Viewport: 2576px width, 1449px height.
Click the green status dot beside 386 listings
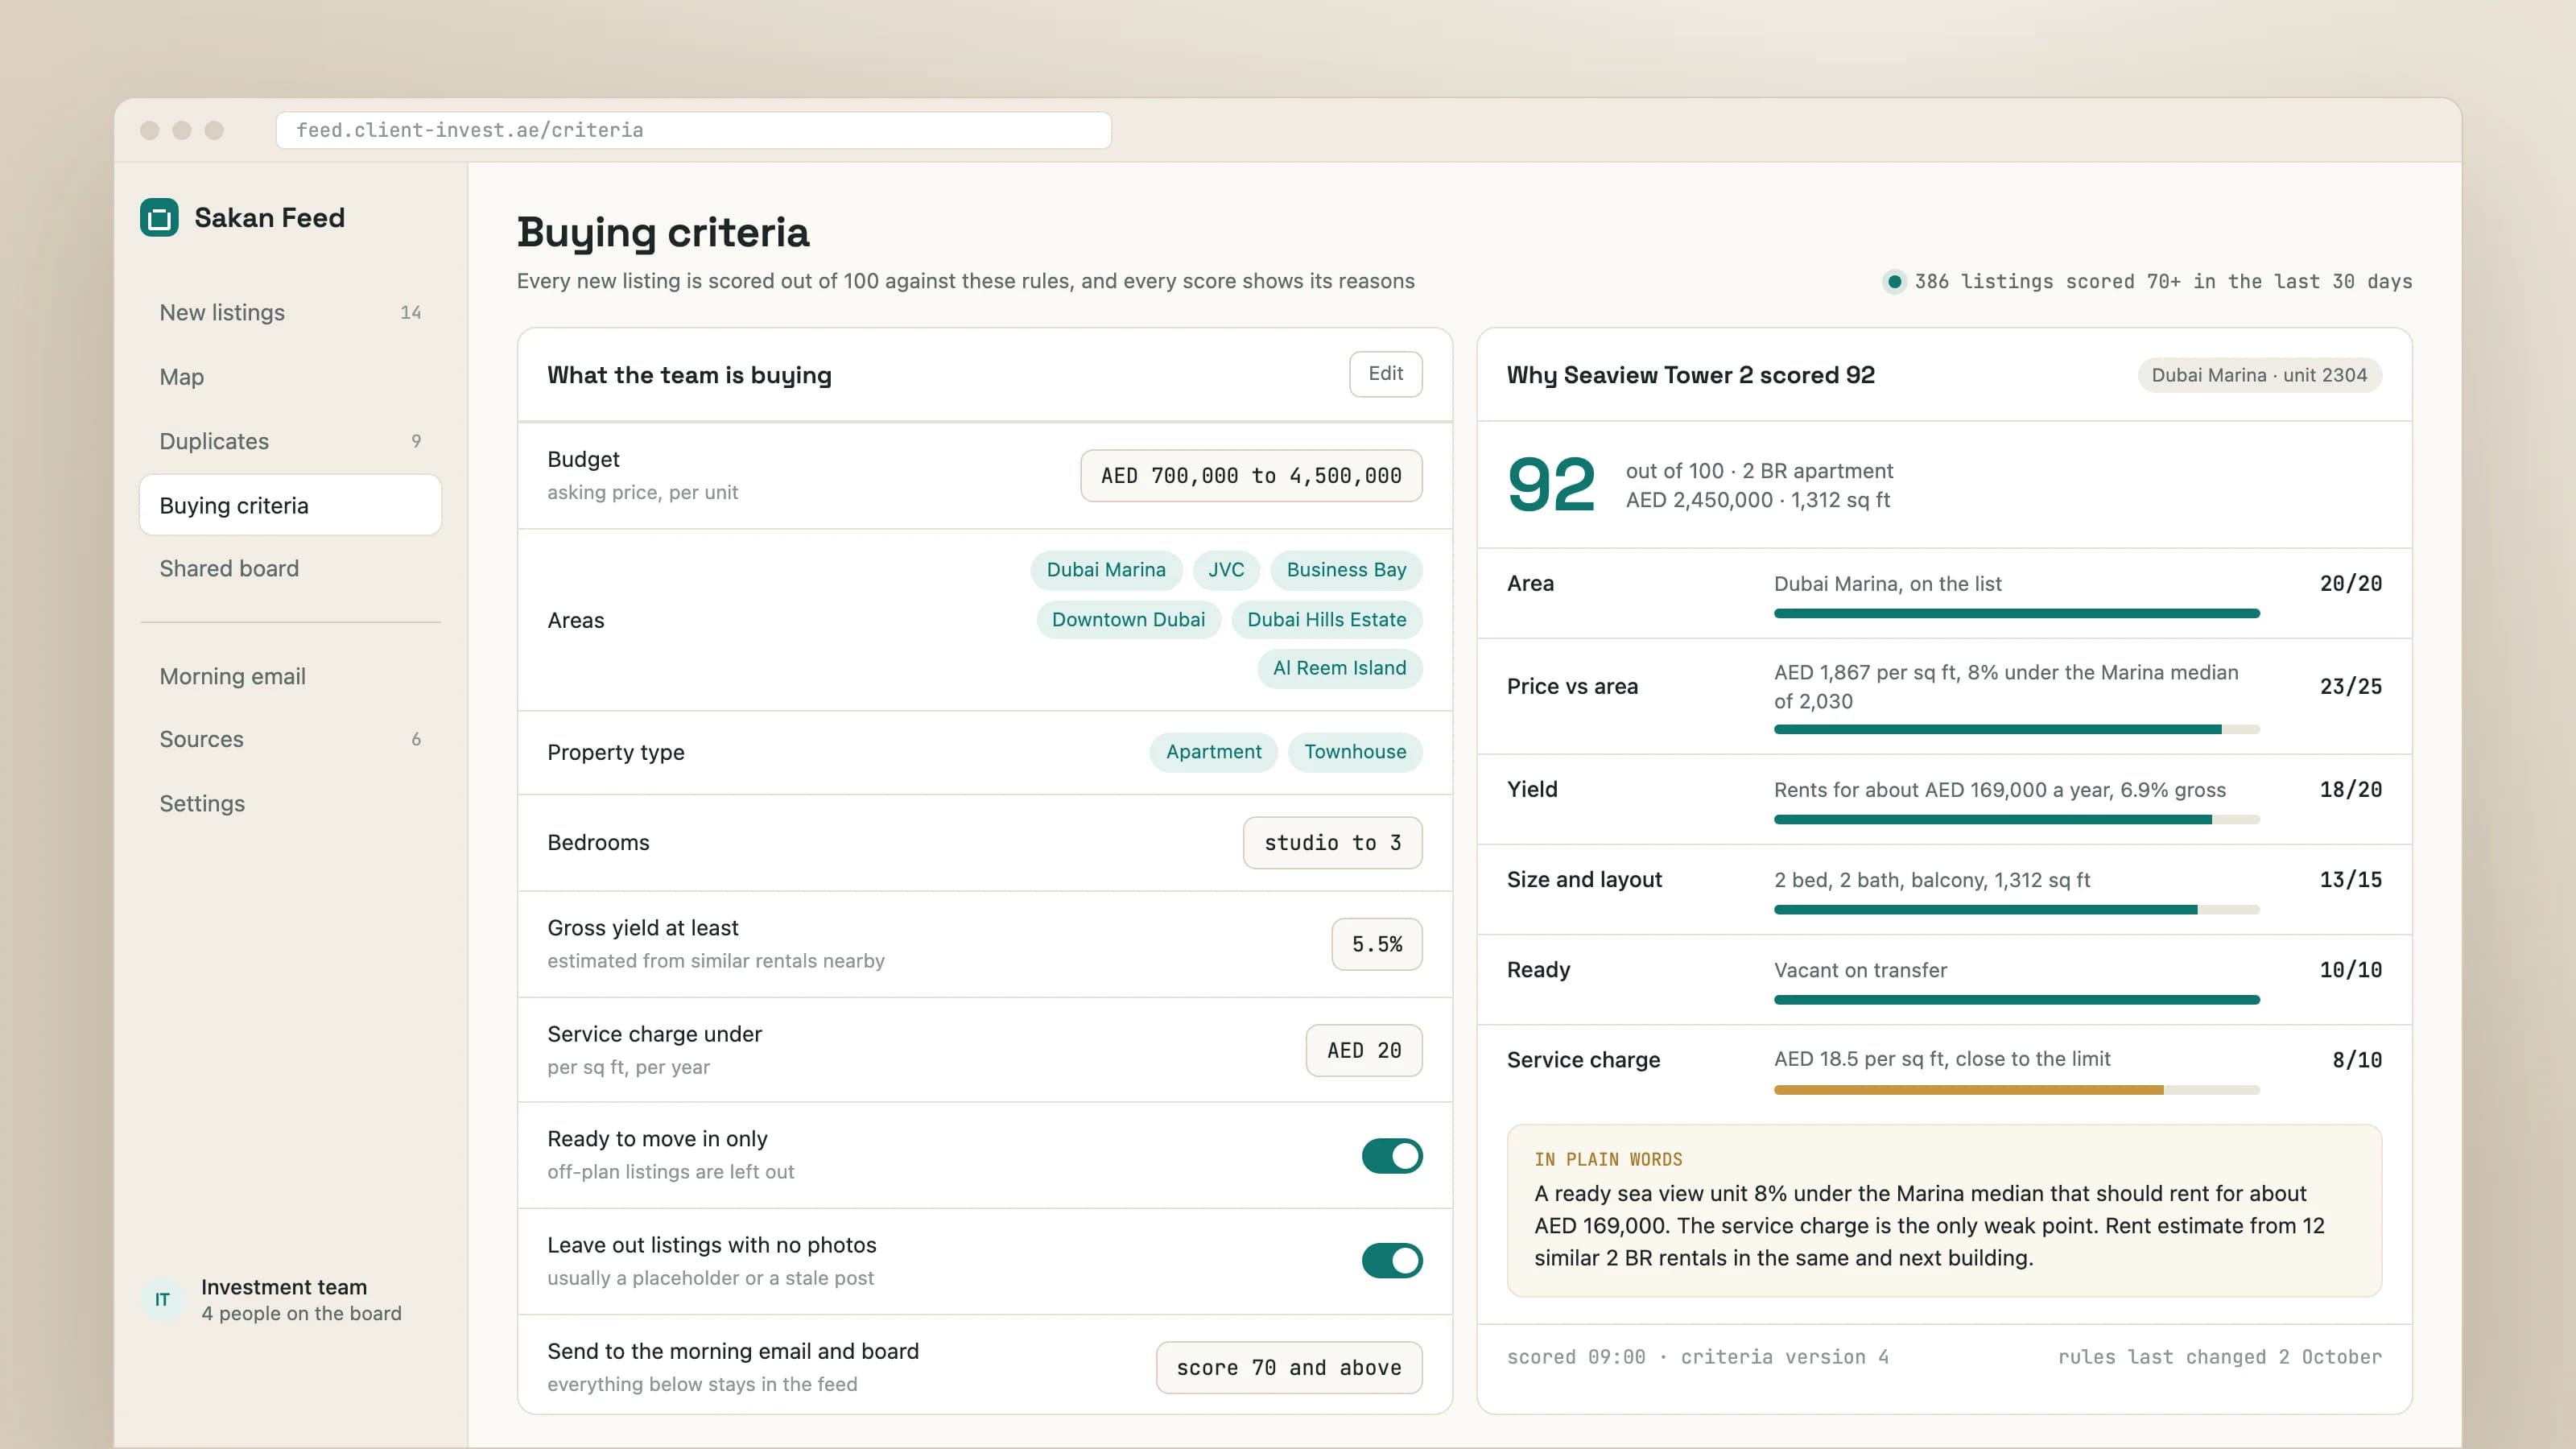click(1893, 282)
